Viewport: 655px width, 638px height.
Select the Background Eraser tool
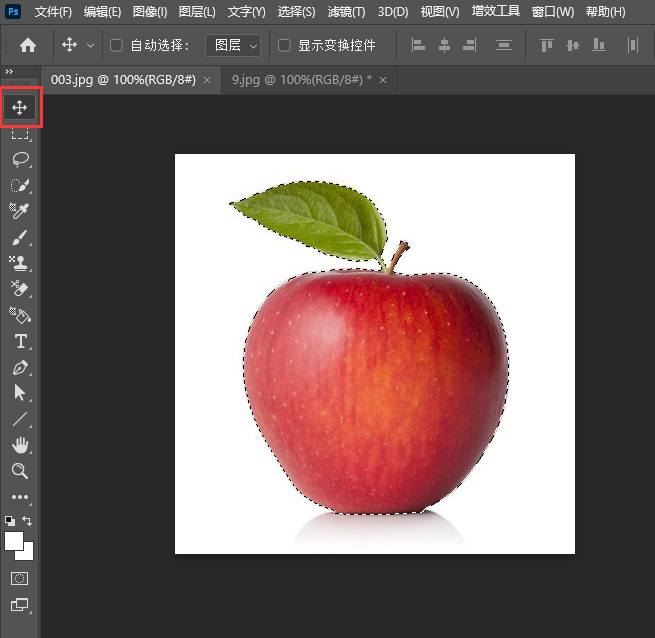click(19, 289)
